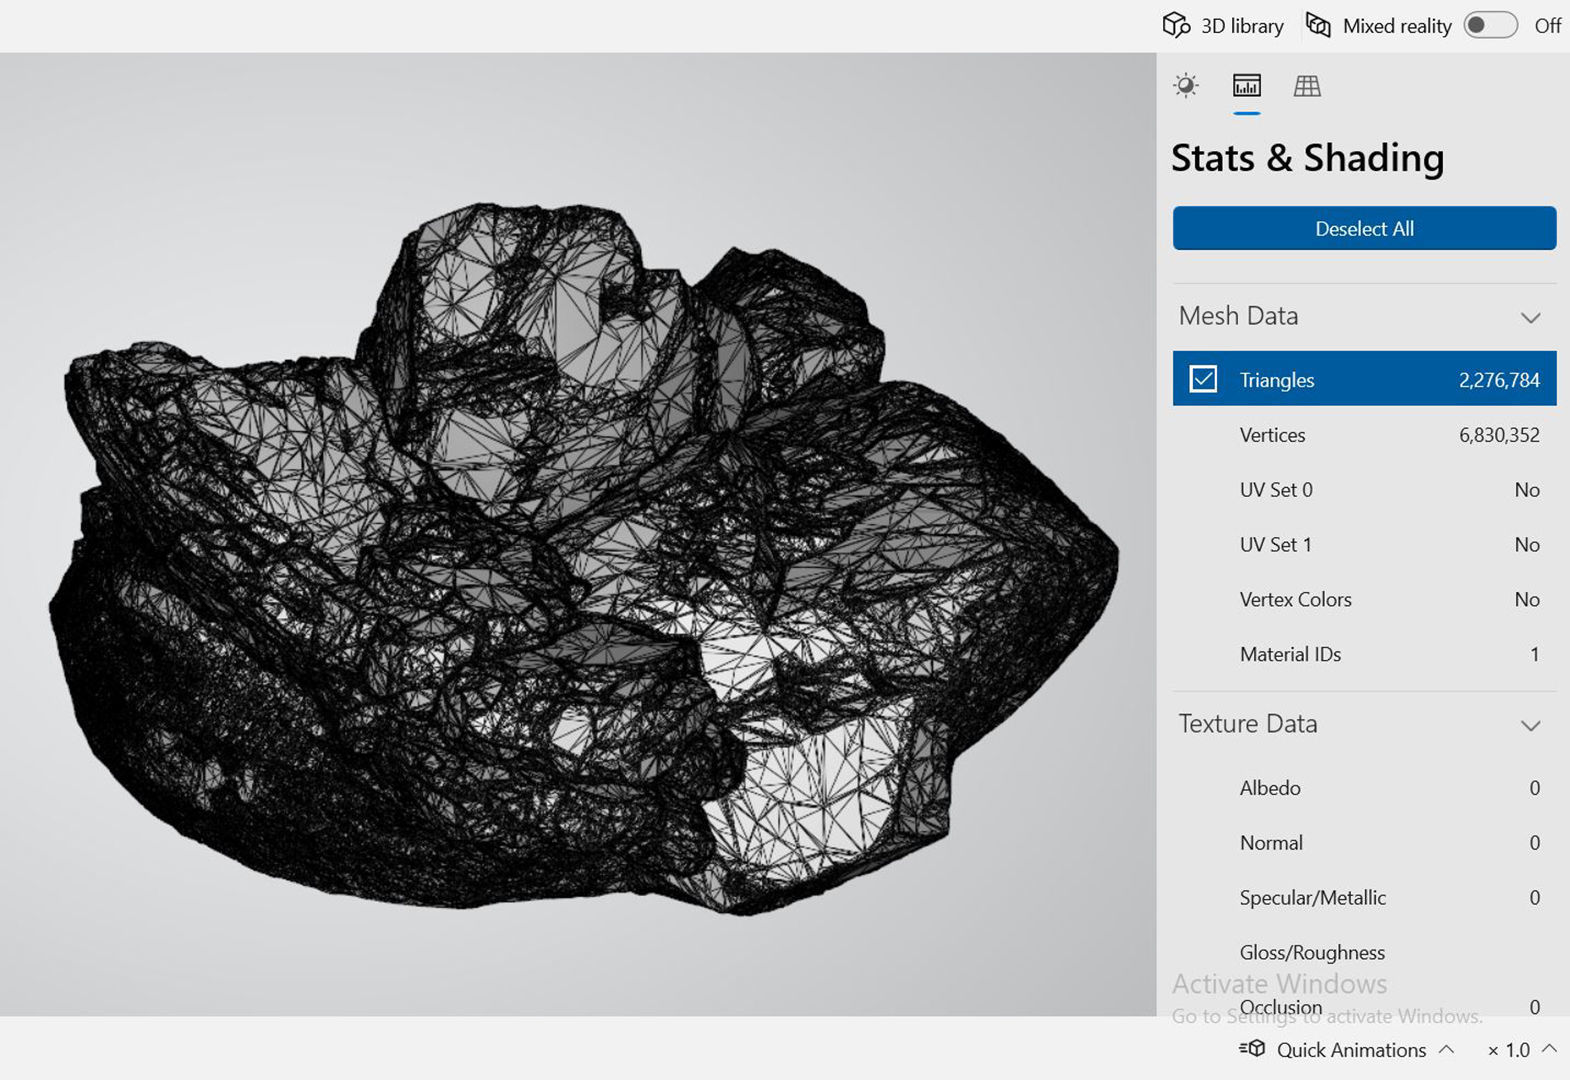The image size is (1570, 1080).
Task: Click the Mixed reality cube icon
Action: point(1318,25)
